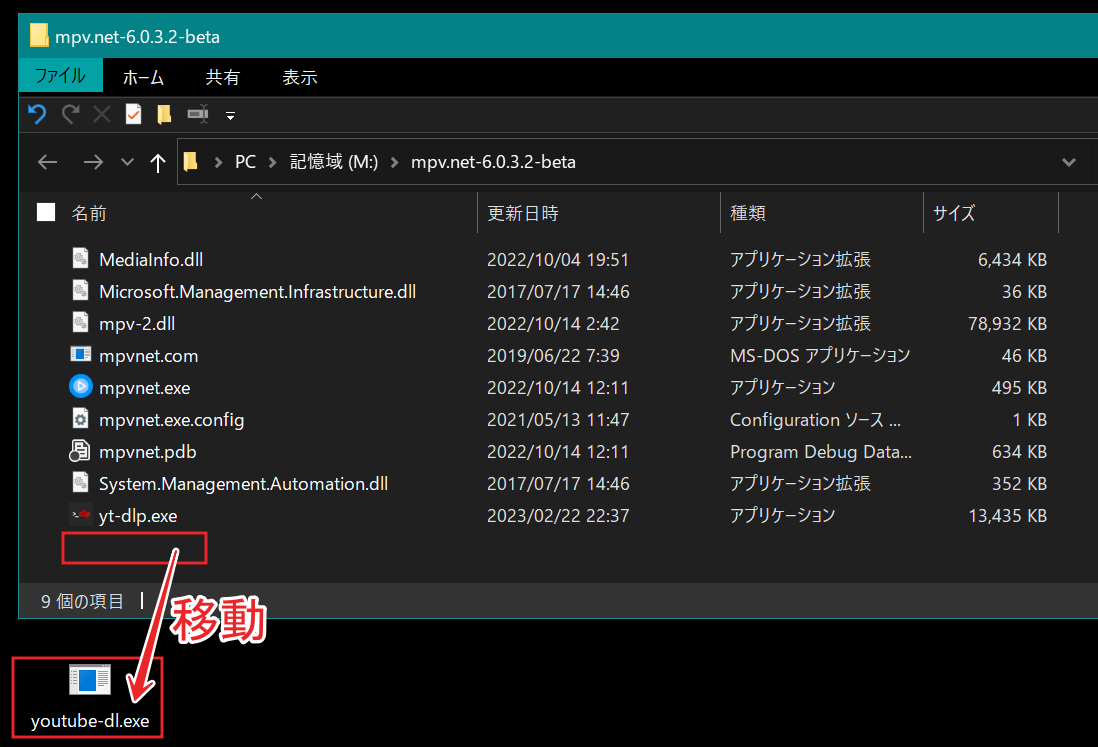Click the Up navigation arrow button
Image resolution: width=1098 pixels, height=747 pixels.
(x=157, y=162)
